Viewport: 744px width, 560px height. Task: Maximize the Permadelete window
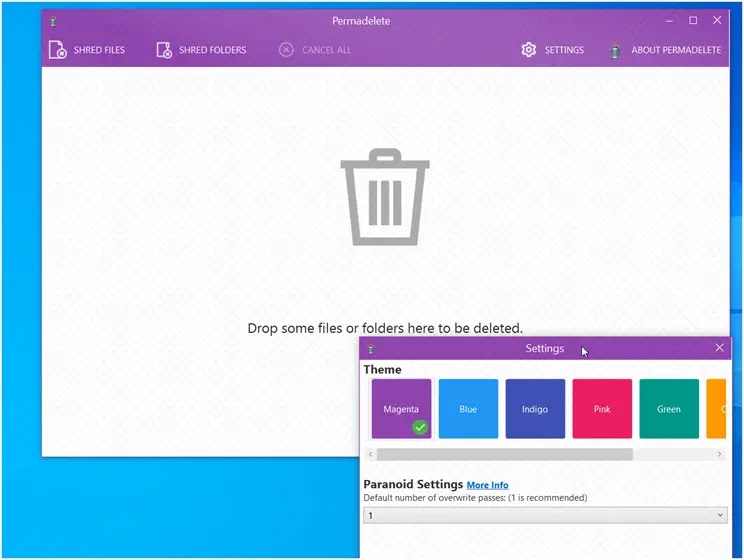693,20
